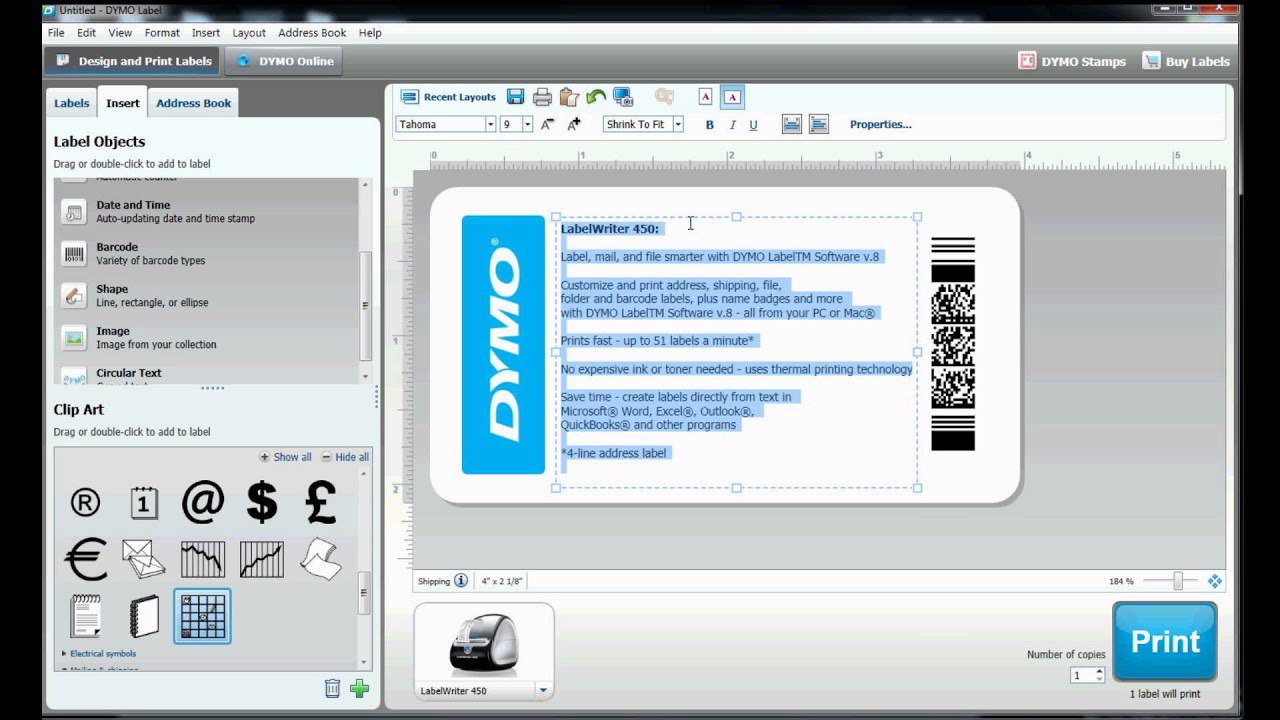Screen dimensions: 1280x720
Task: Click the green Undo arrow
Action: click(596, 97)
